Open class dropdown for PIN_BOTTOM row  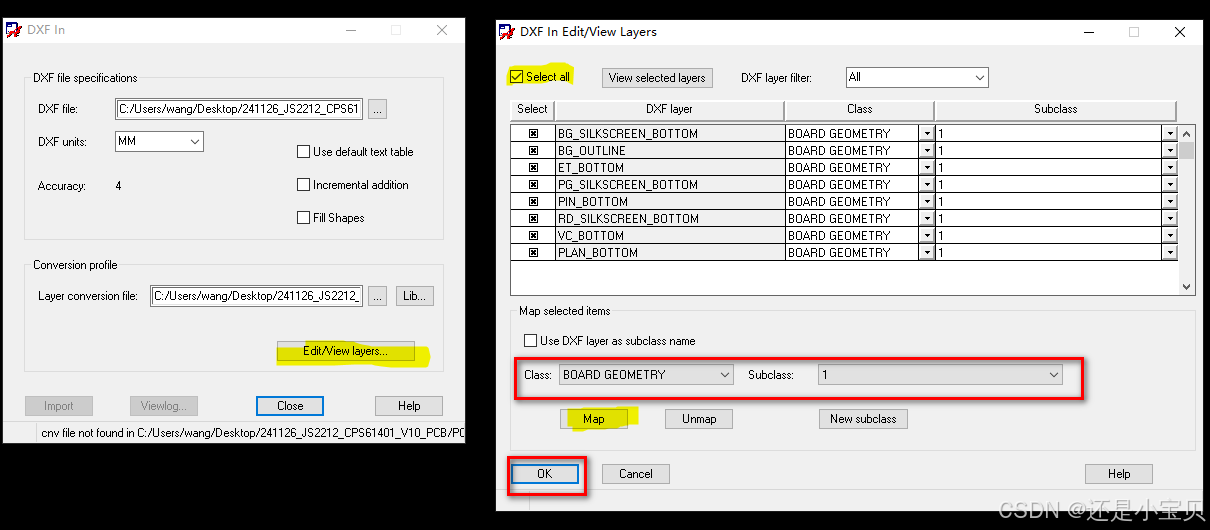[926, 202]
